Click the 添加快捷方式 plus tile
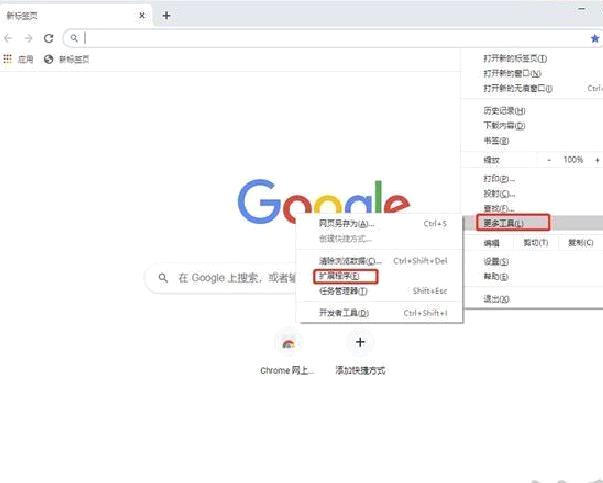This screenshot has height=483, width=603. (360, 352)
